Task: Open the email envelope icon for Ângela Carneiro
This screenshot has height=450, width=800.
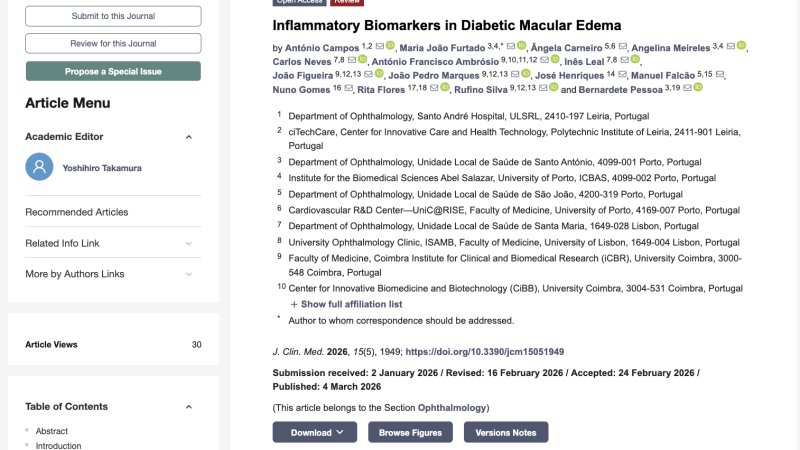Action: pyautogui.click(x=624, y=46)
